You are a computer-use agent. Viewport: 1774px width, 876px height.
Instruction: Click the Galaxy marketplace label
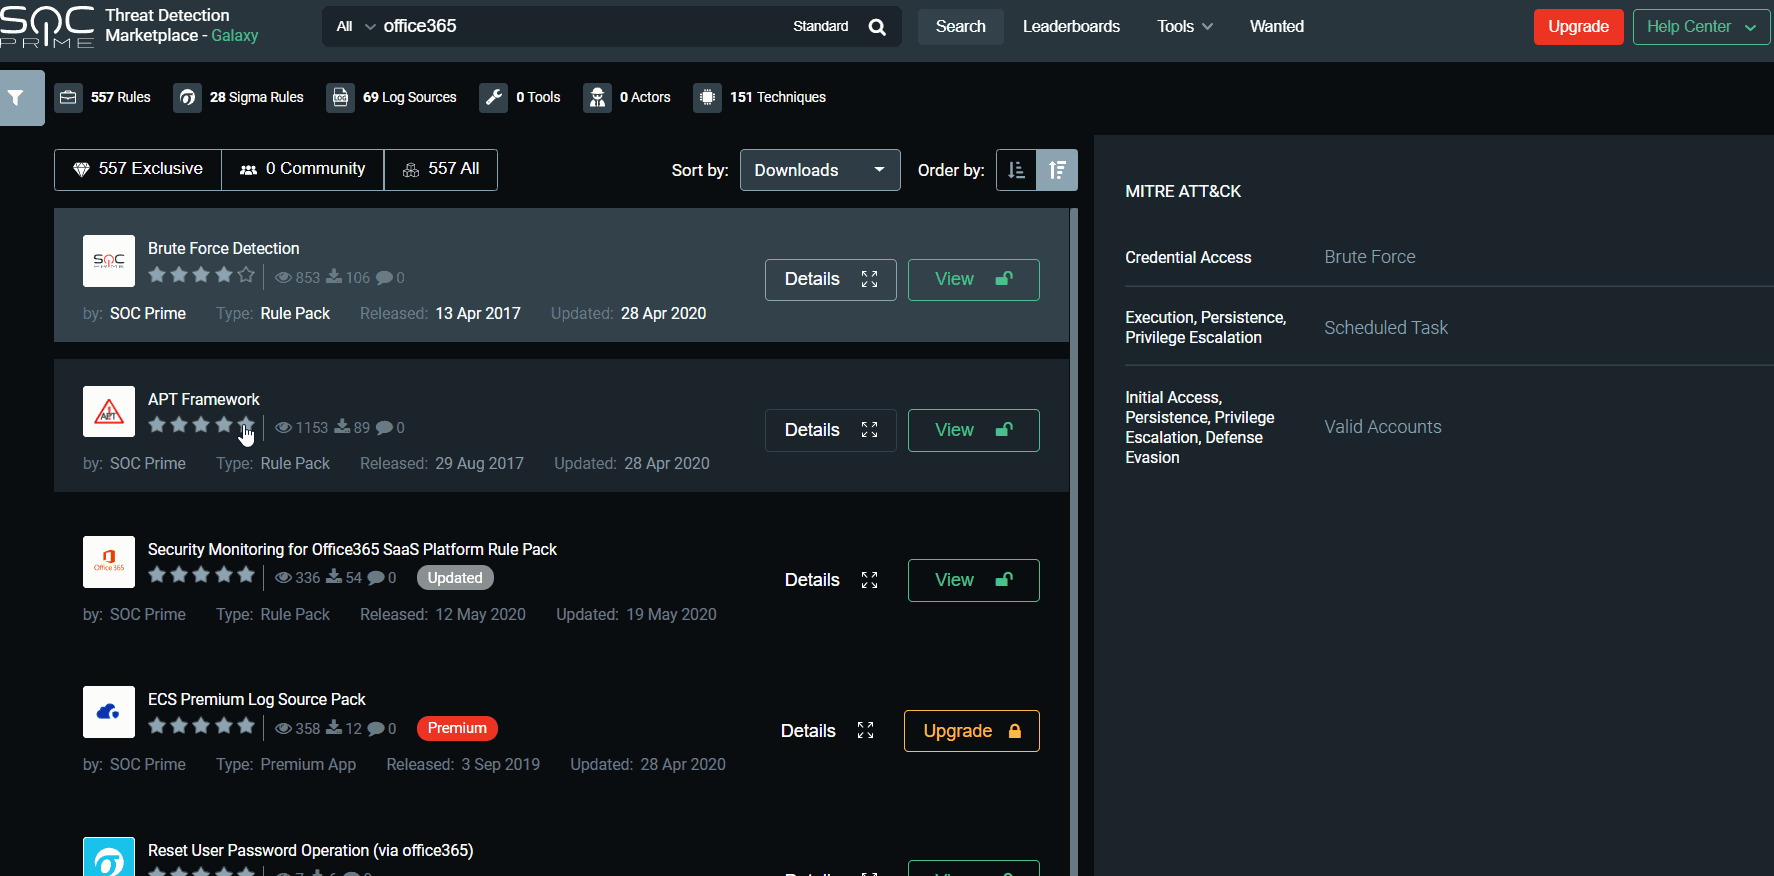click(234, 36)
